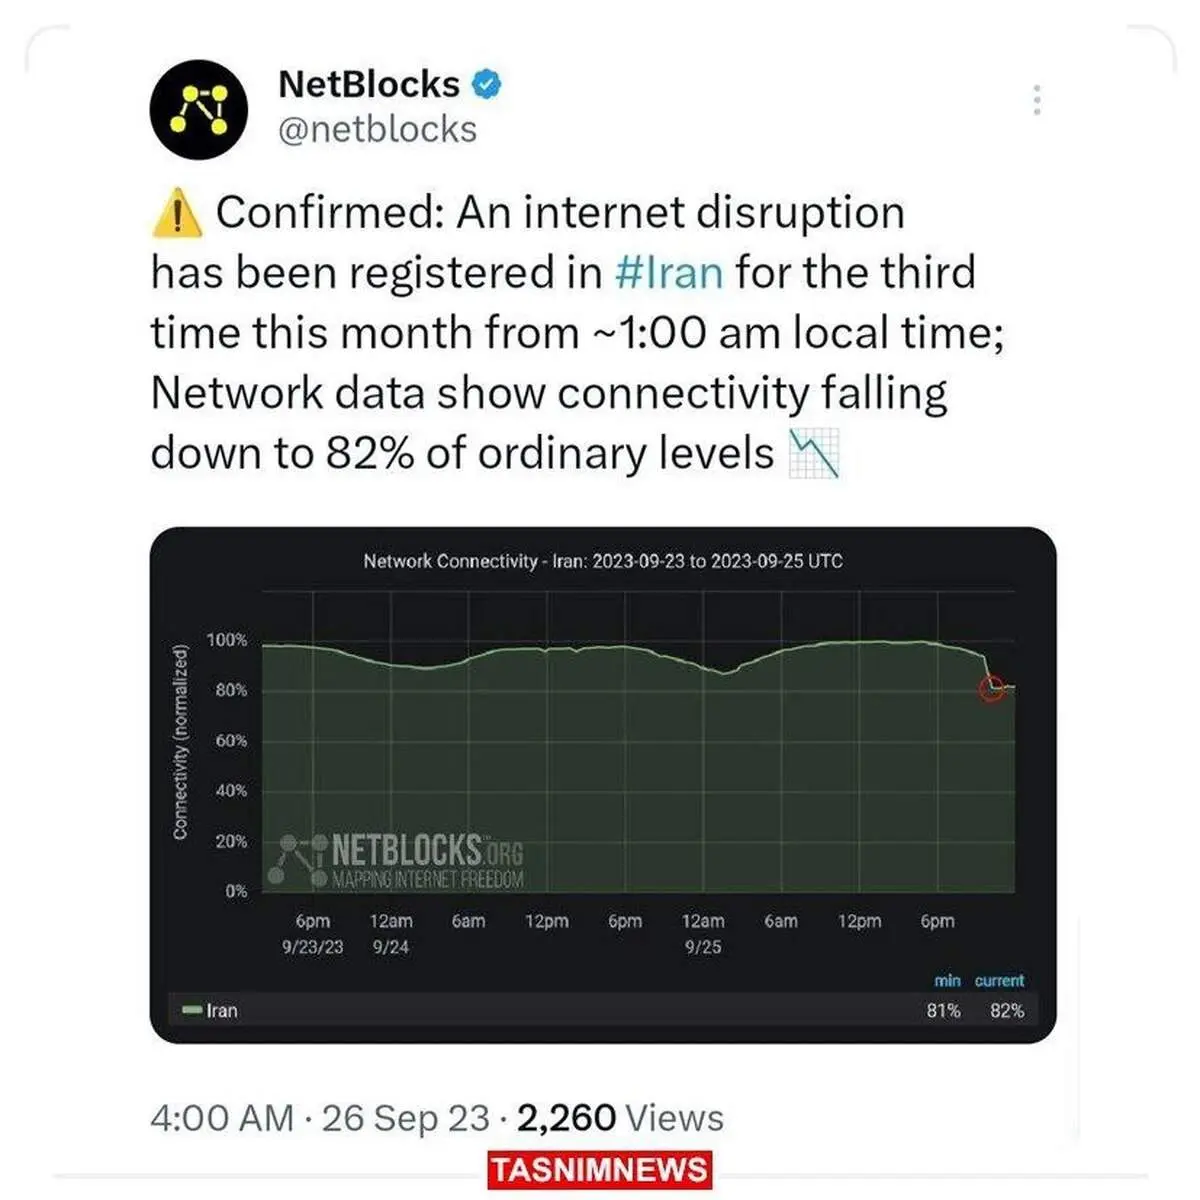
Task: Open the @netblocks handle link
Action: (377, 130)
